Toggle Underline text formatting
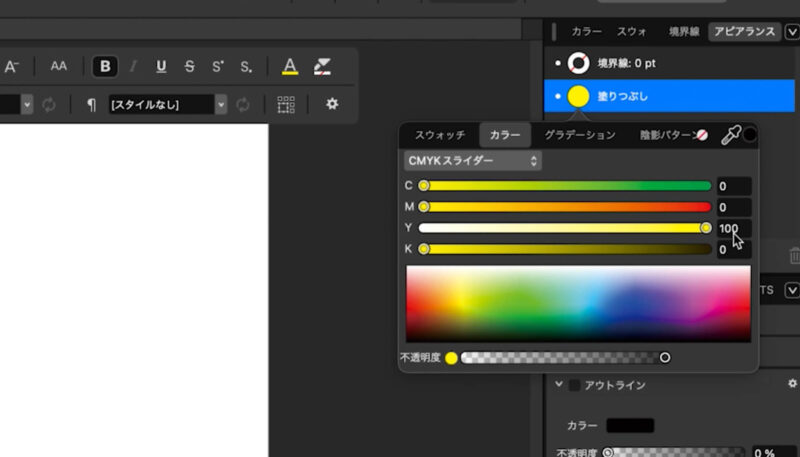Image resolution: width=800 pixels, height=457 pixels. pos(161,66)
